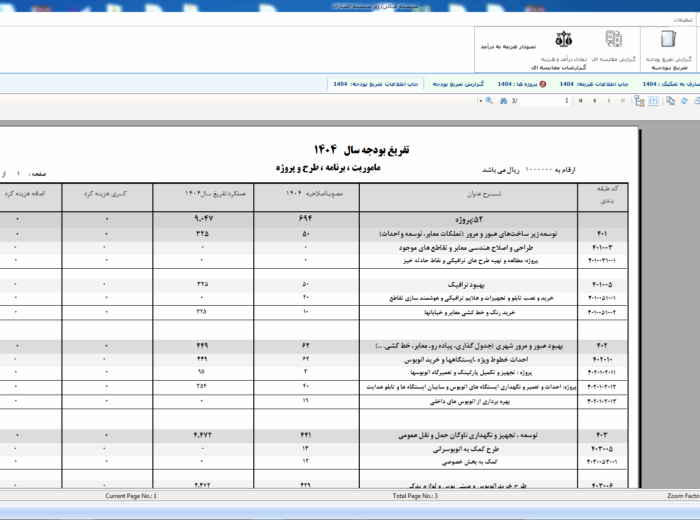Switch to گزارش تفریغ بودجه tab
700x520 pixels.
click(460, 85)
